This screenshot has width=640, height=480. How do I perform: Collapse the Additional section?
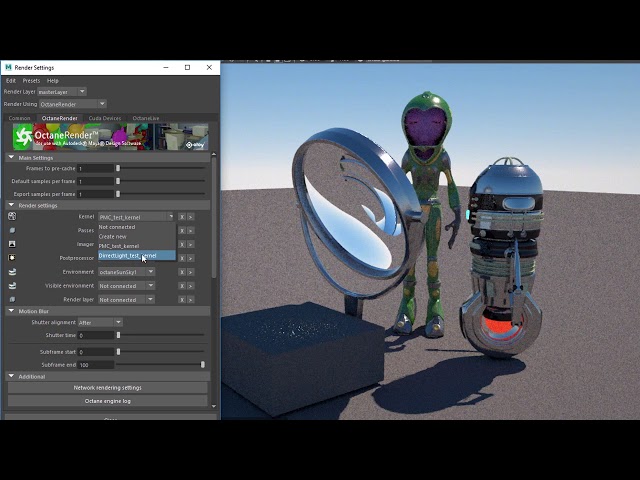pos(11,376)
